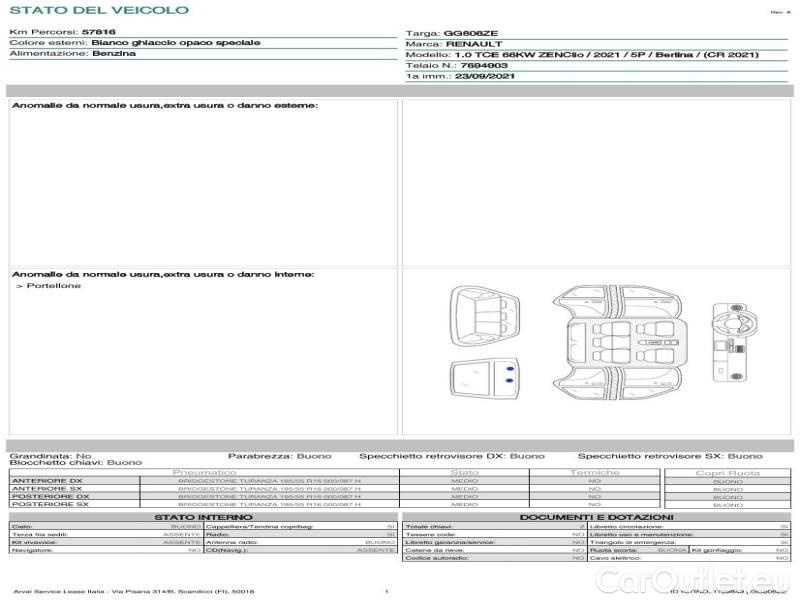Click 'Triangolo di emergenza:' row

click(689, 542)
